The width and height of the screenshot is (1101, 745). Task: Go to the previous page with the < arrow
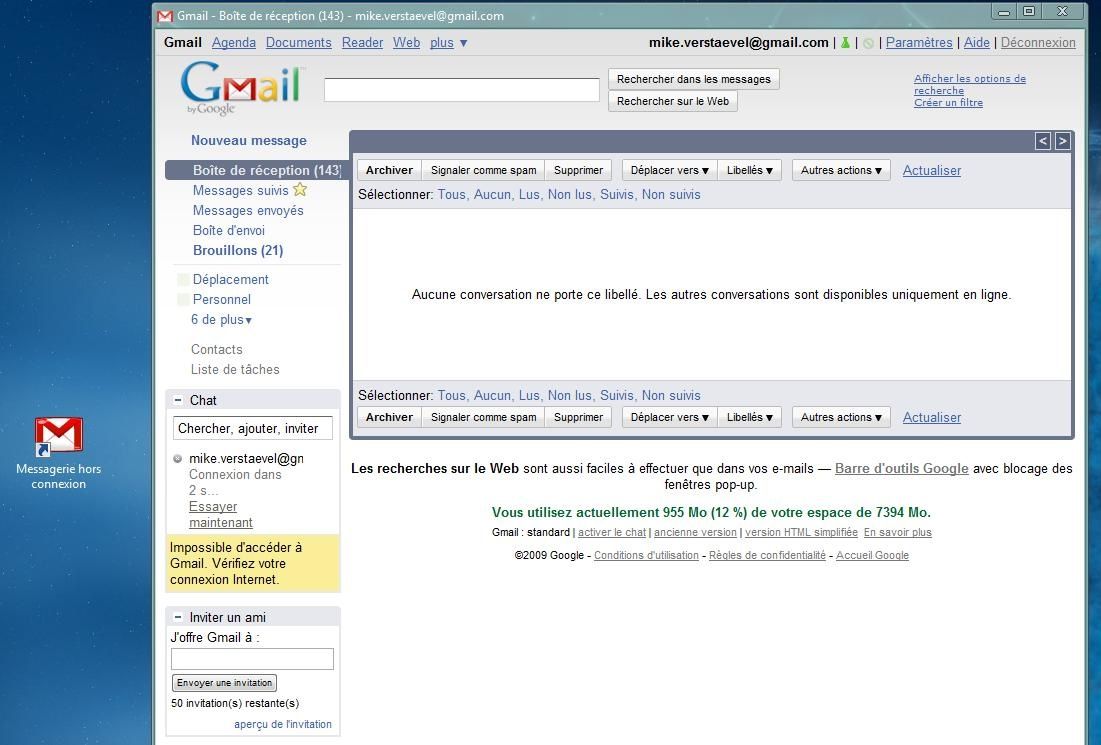pyautogui.click(x=1043, y=141)
